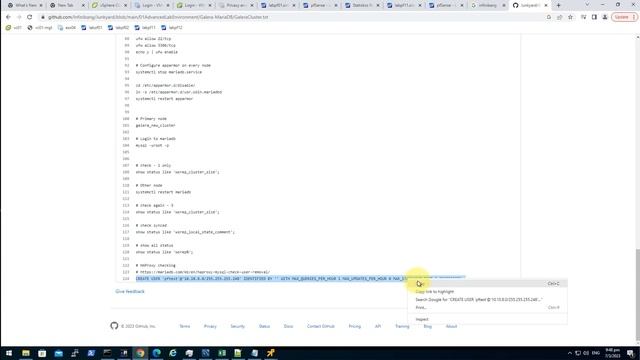
Task: Go forward to the next page
Action: tap(19, 17)
